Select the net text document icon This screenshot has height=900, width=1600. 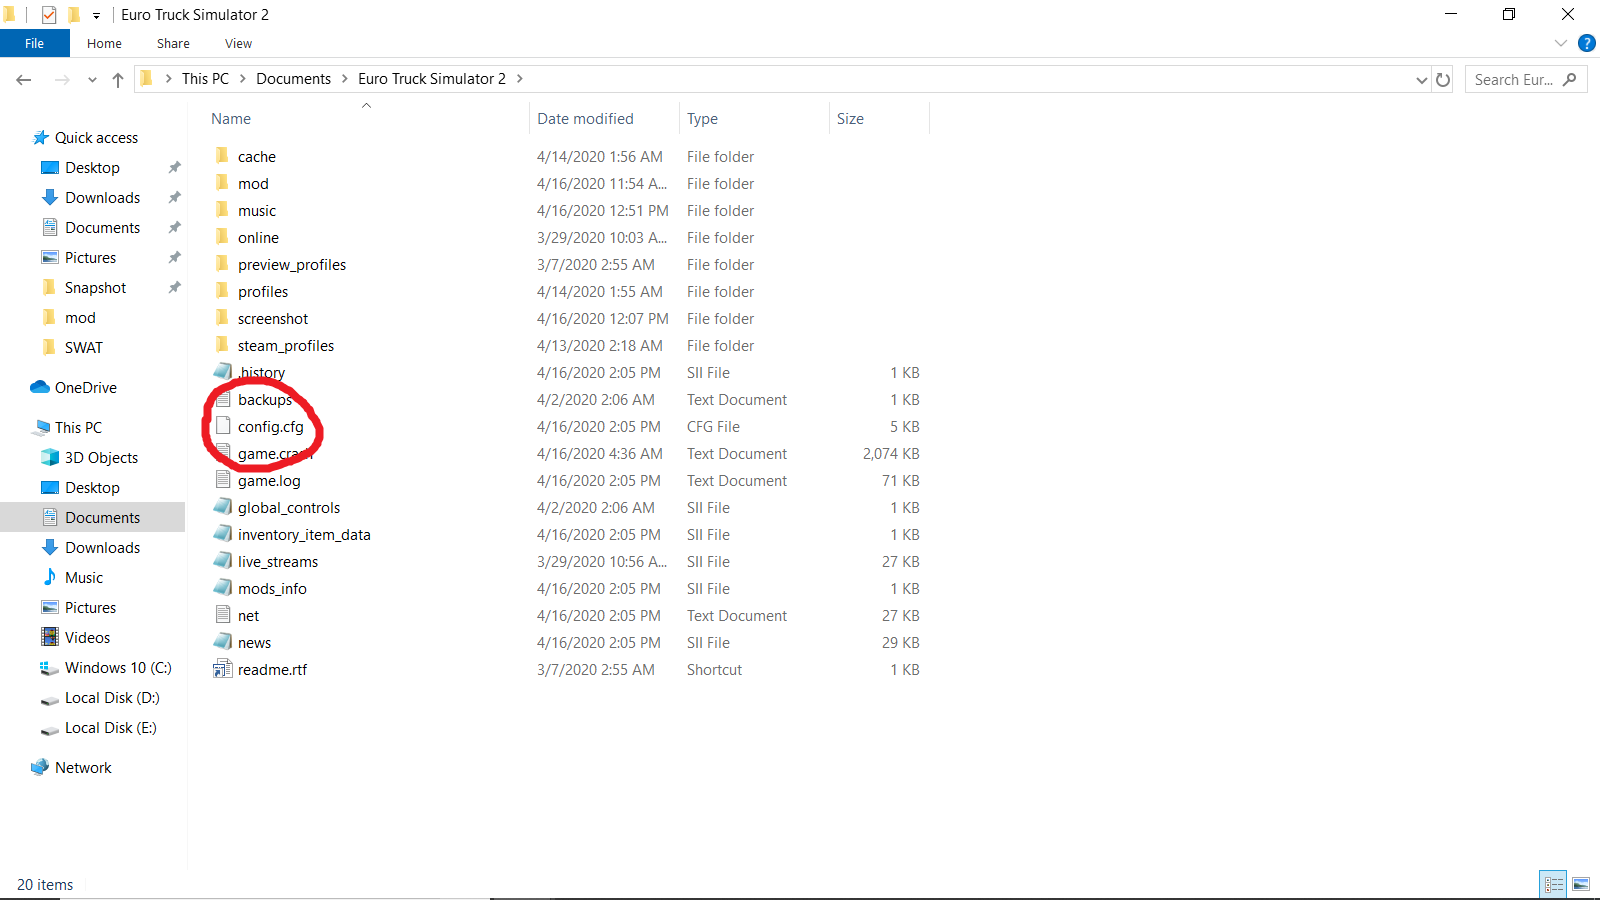pos(223,615)
